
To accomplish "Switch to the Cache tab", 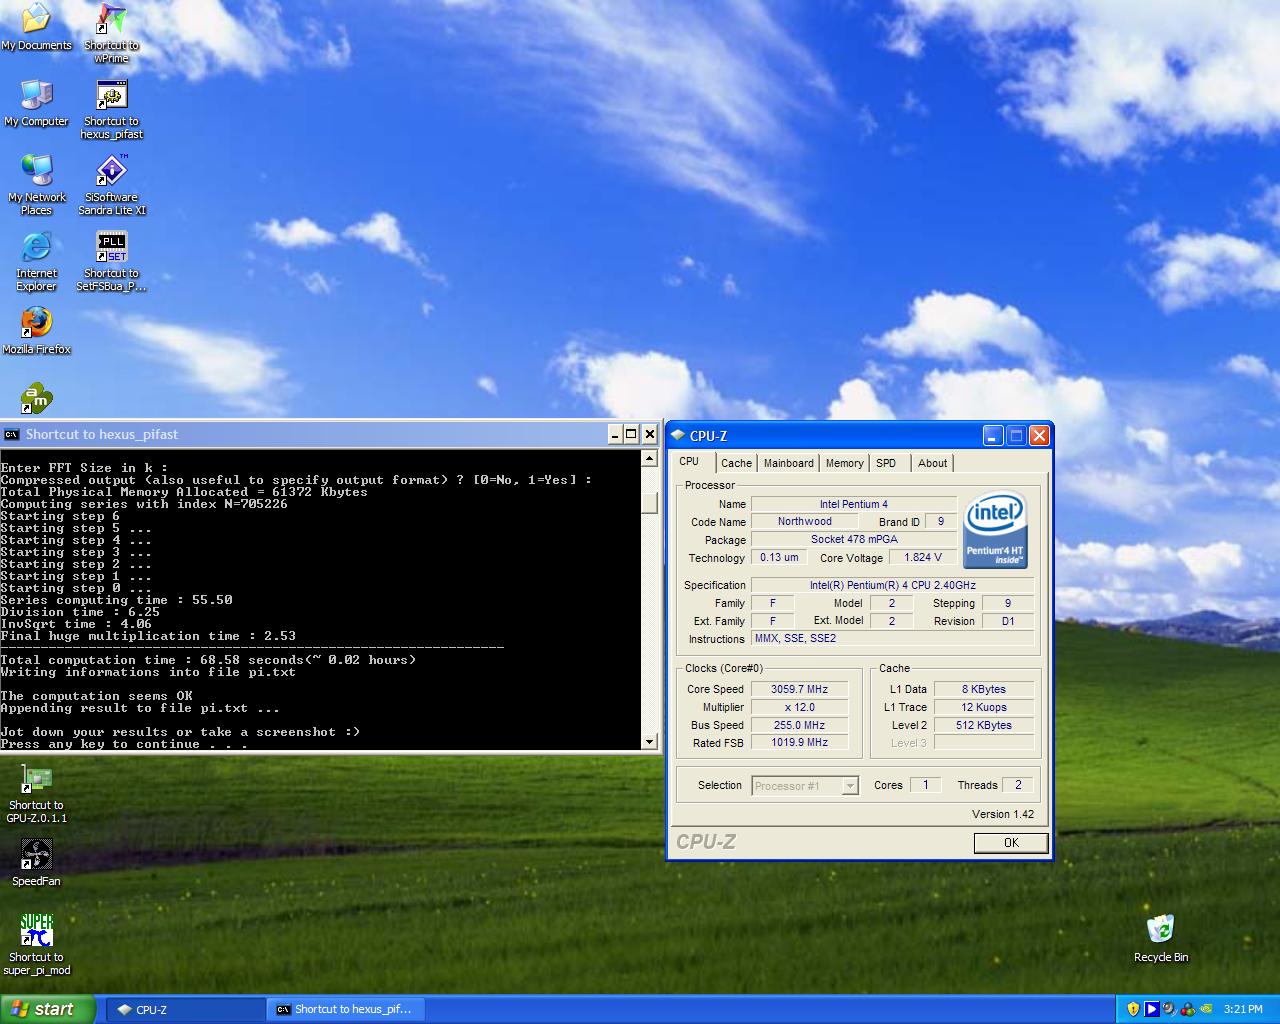I will coord(736,463).
